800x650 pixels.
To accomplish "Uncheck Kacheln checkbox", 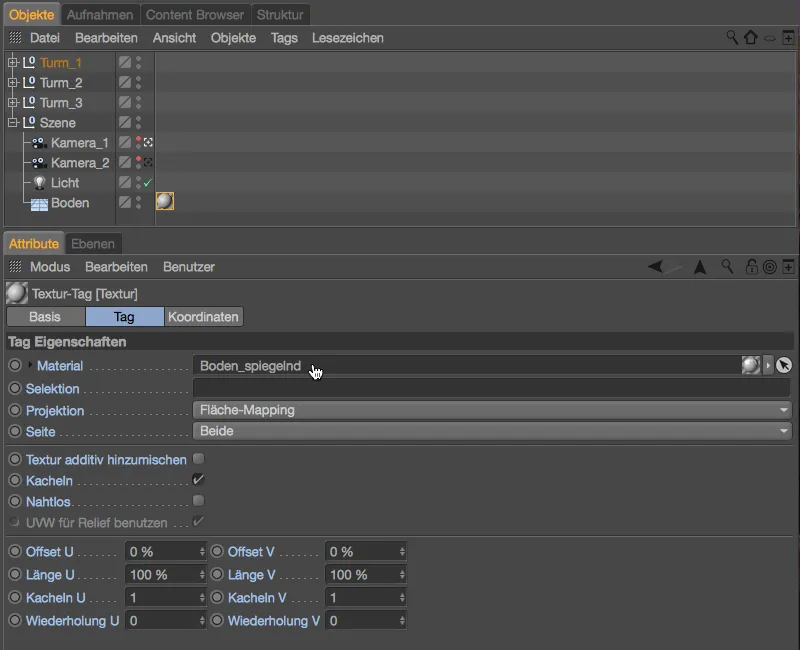I will pyautogui.click(x=198, y=480).
